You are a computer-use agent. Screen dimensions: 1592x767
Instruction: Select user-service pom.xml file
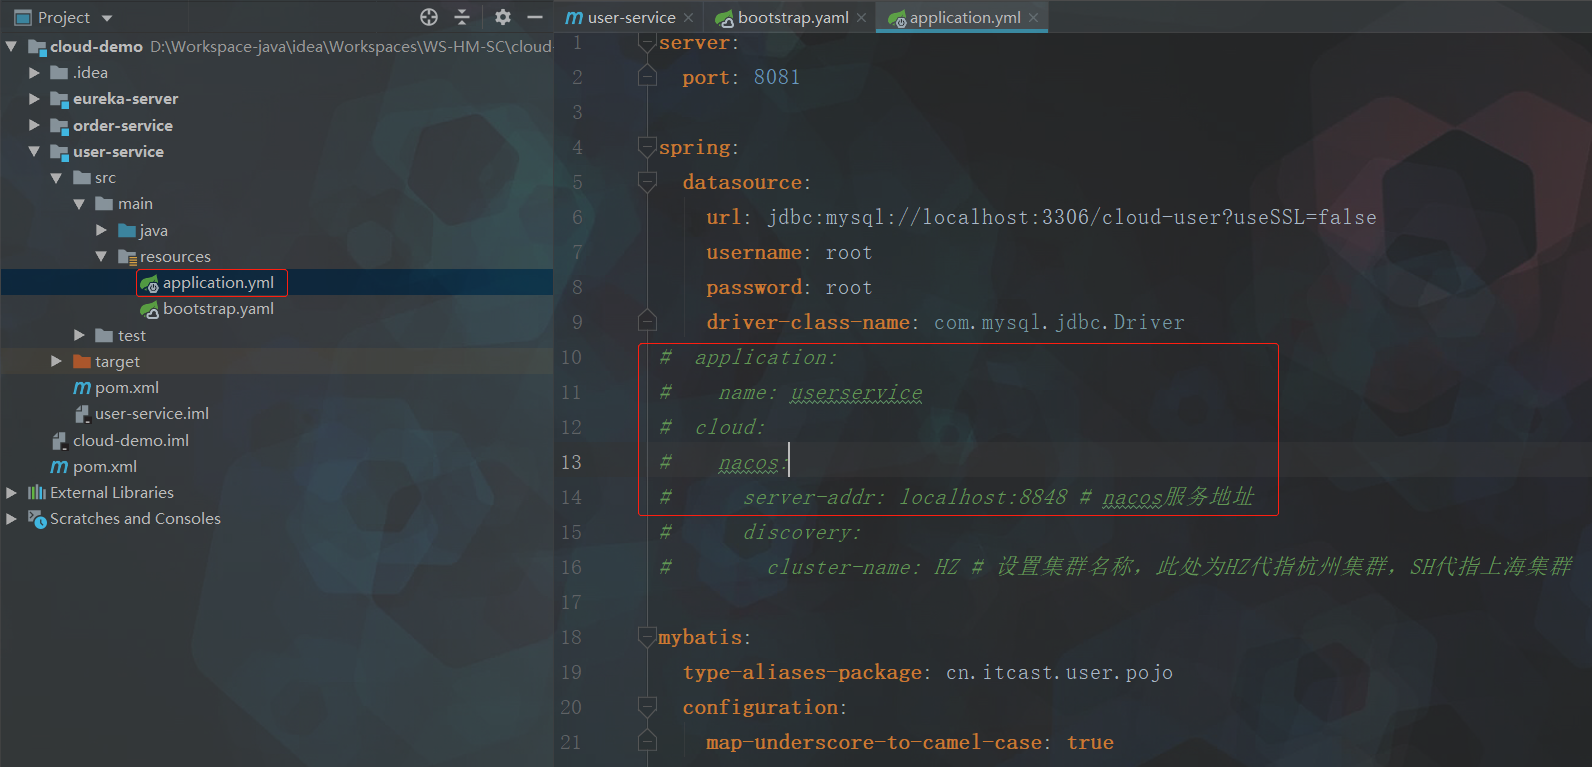126,388
